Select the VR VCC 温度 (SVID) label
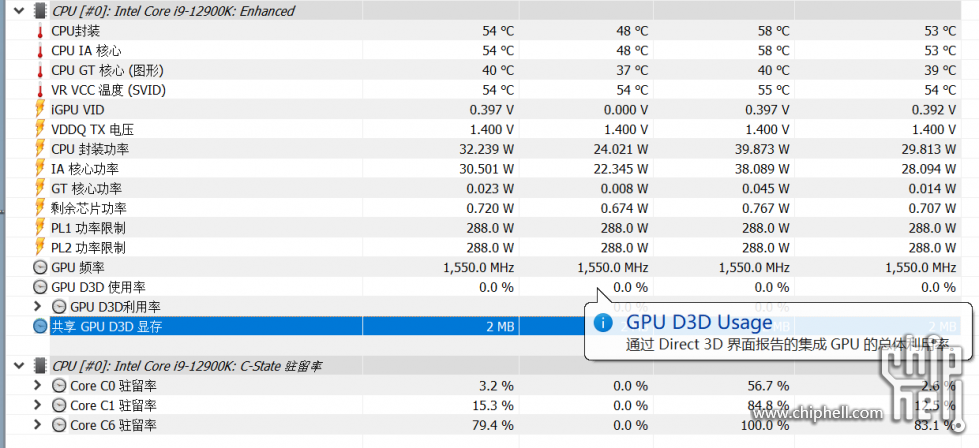 [x=109, y=90]
